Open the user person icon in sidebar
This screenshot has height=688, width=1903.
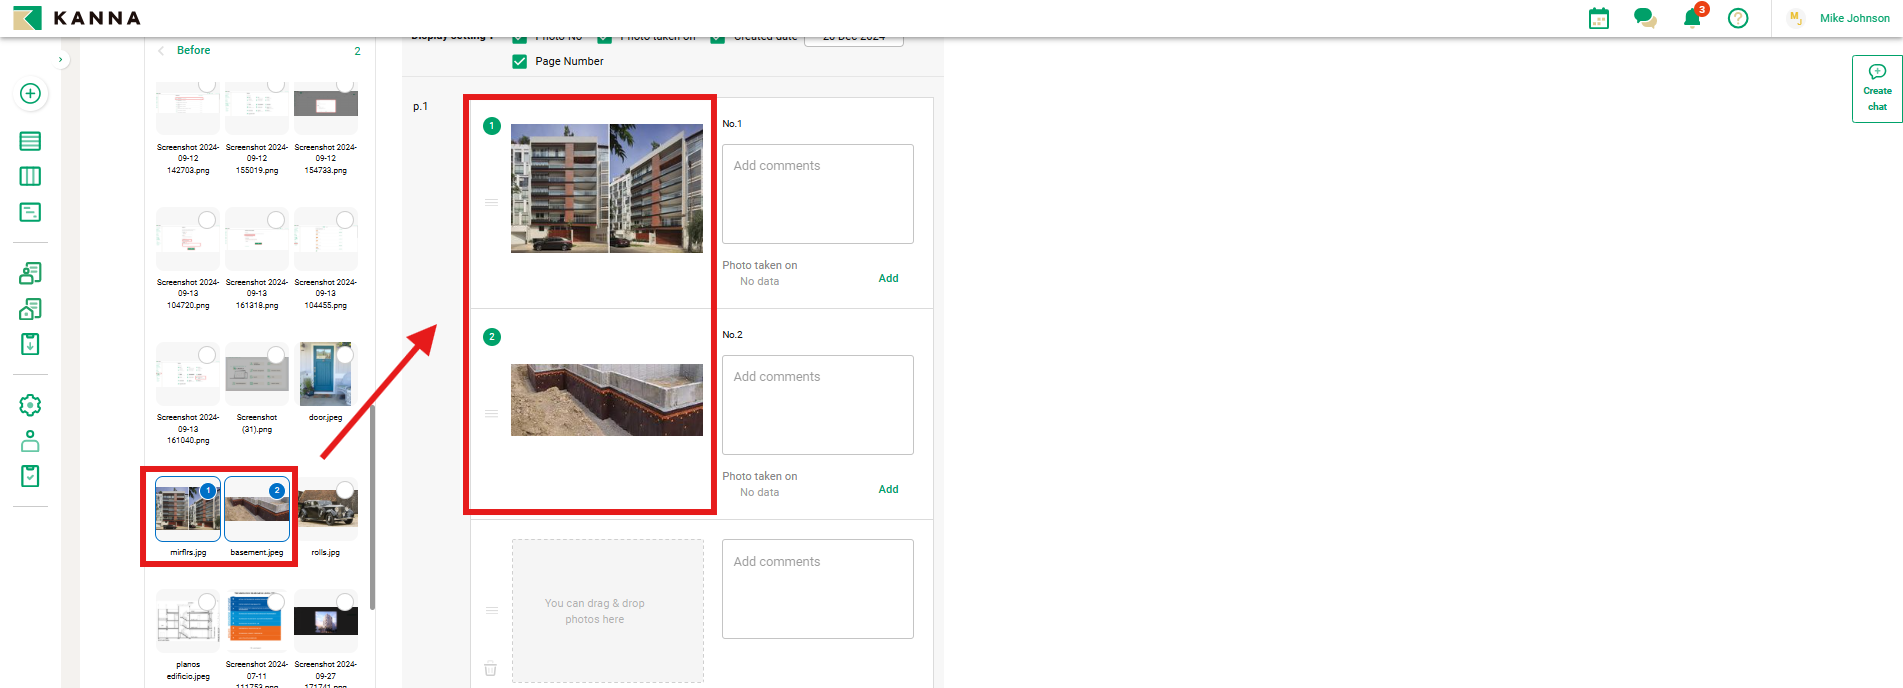click(x=30, y=441)
